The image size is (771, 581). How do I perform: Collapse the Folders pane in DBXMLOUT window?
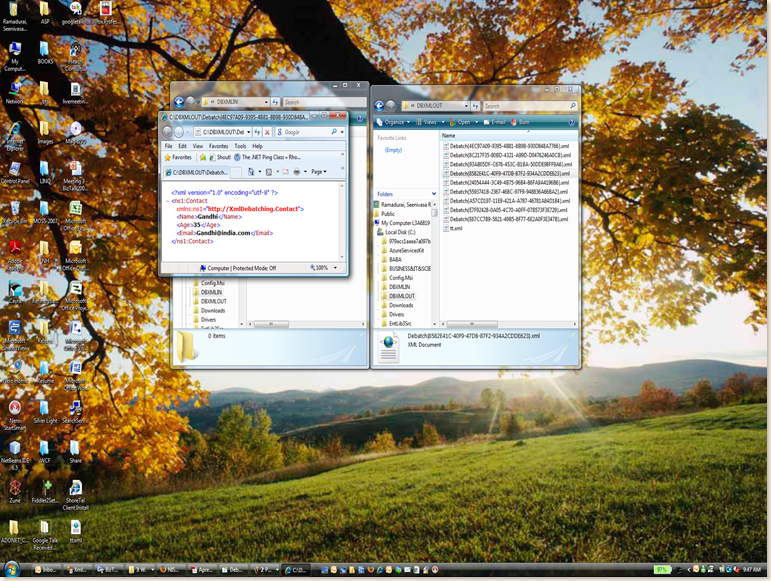point(434,194)
